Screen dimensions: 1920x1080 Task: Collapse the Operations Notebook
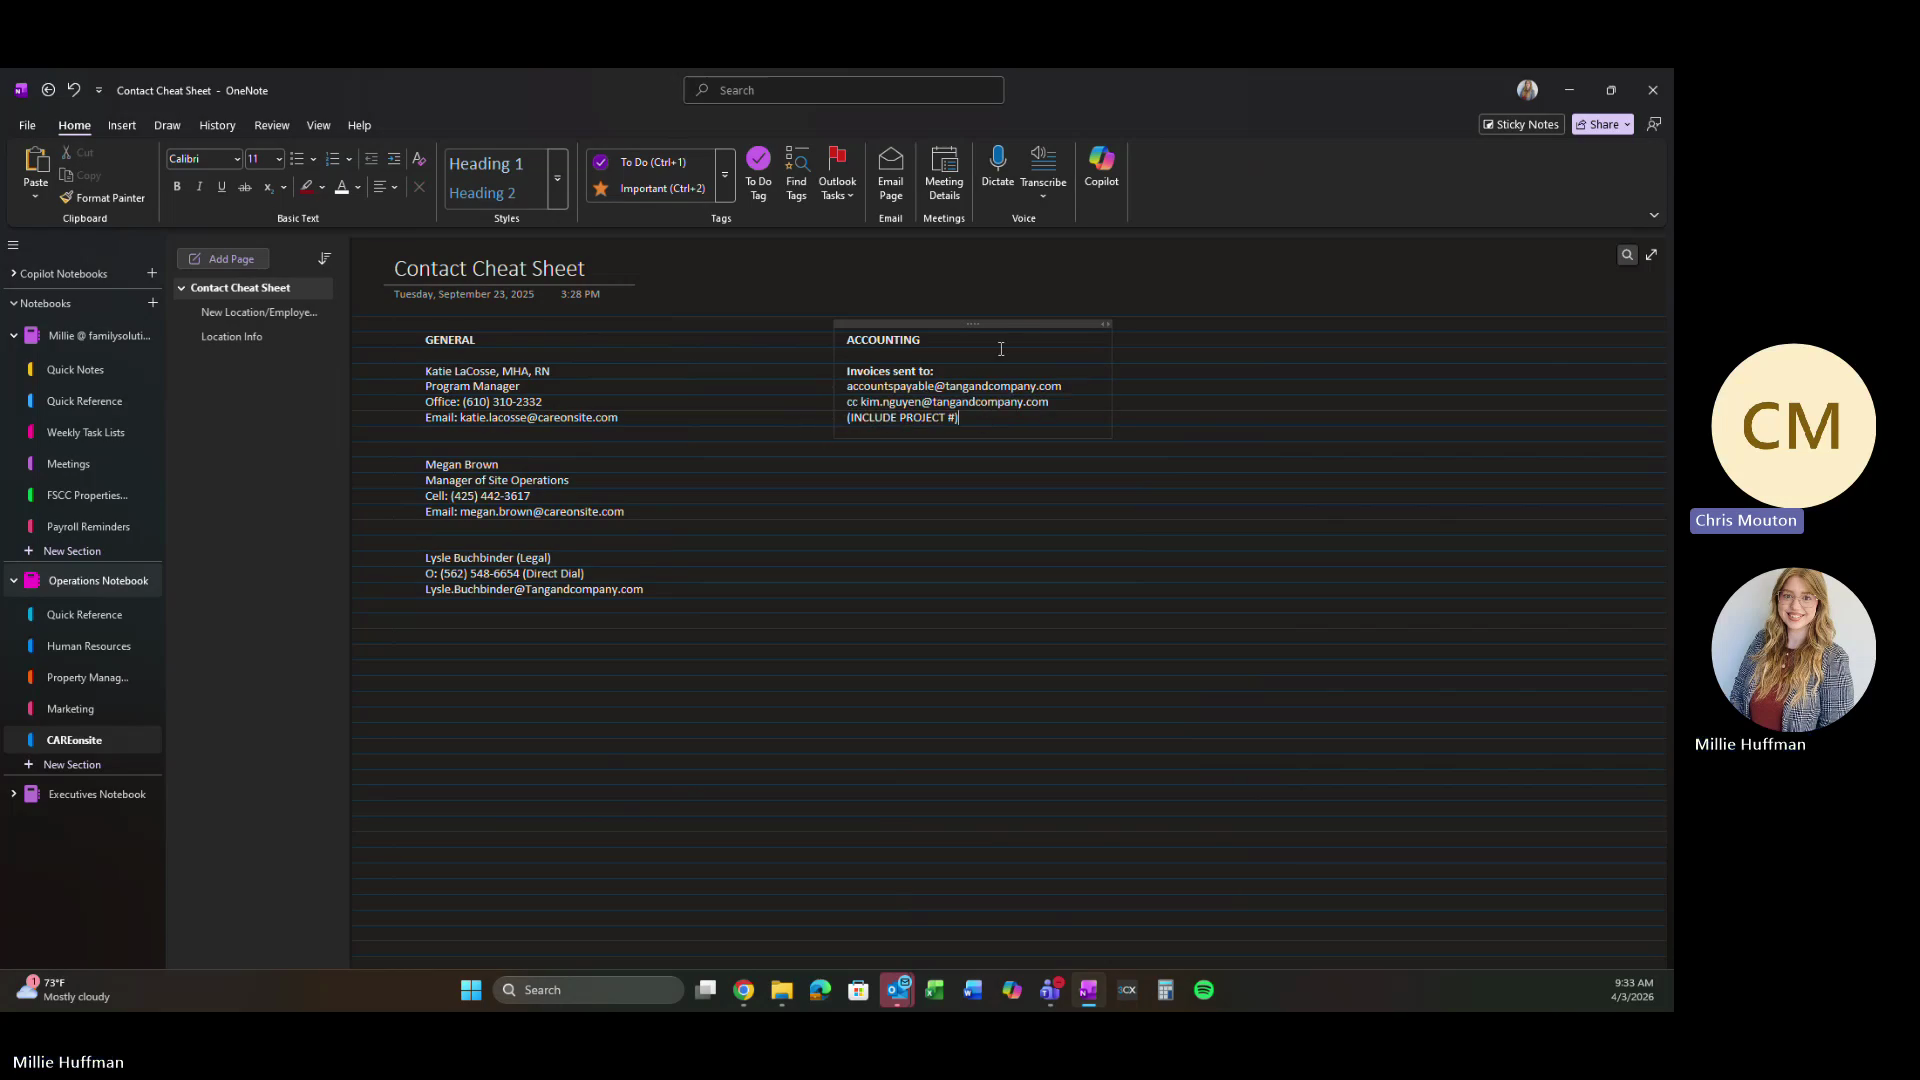[14, 581]
